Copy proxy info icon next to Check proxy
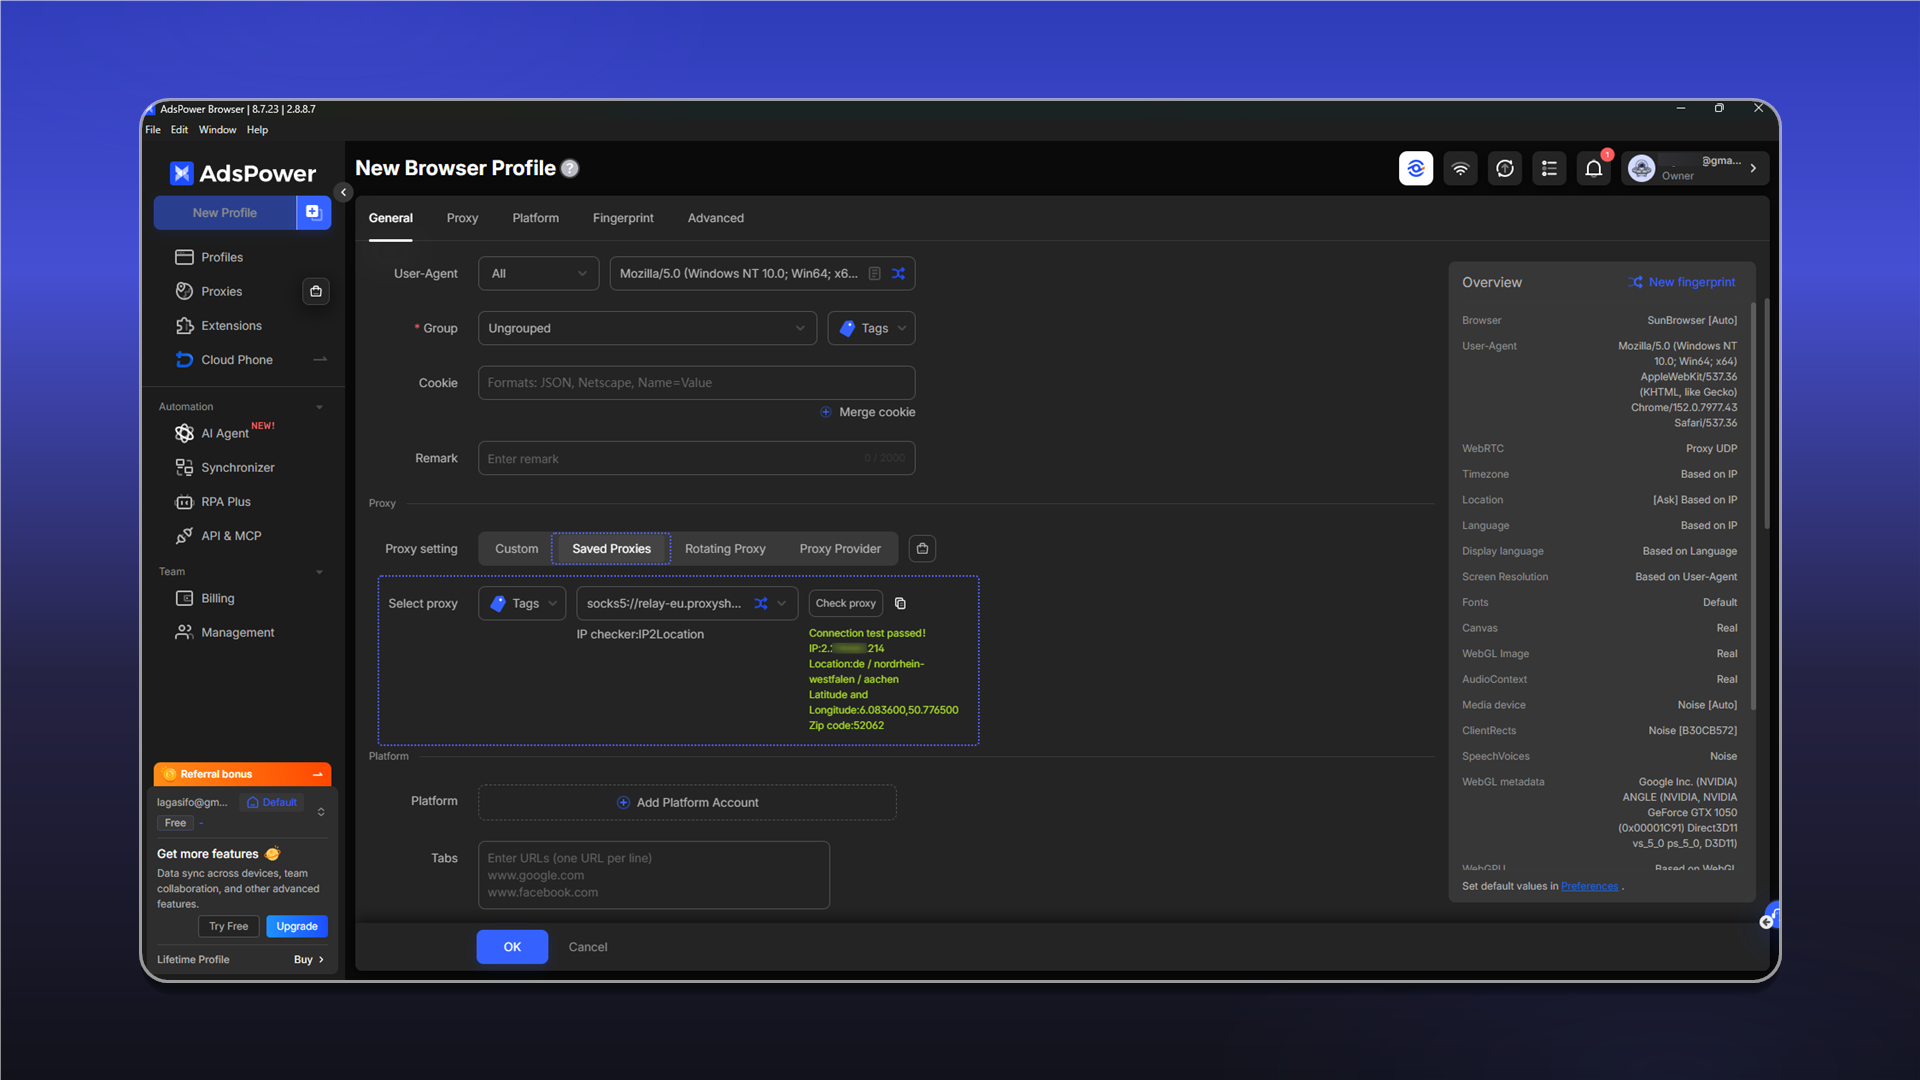1920x1080 pixels. (900, 603)
